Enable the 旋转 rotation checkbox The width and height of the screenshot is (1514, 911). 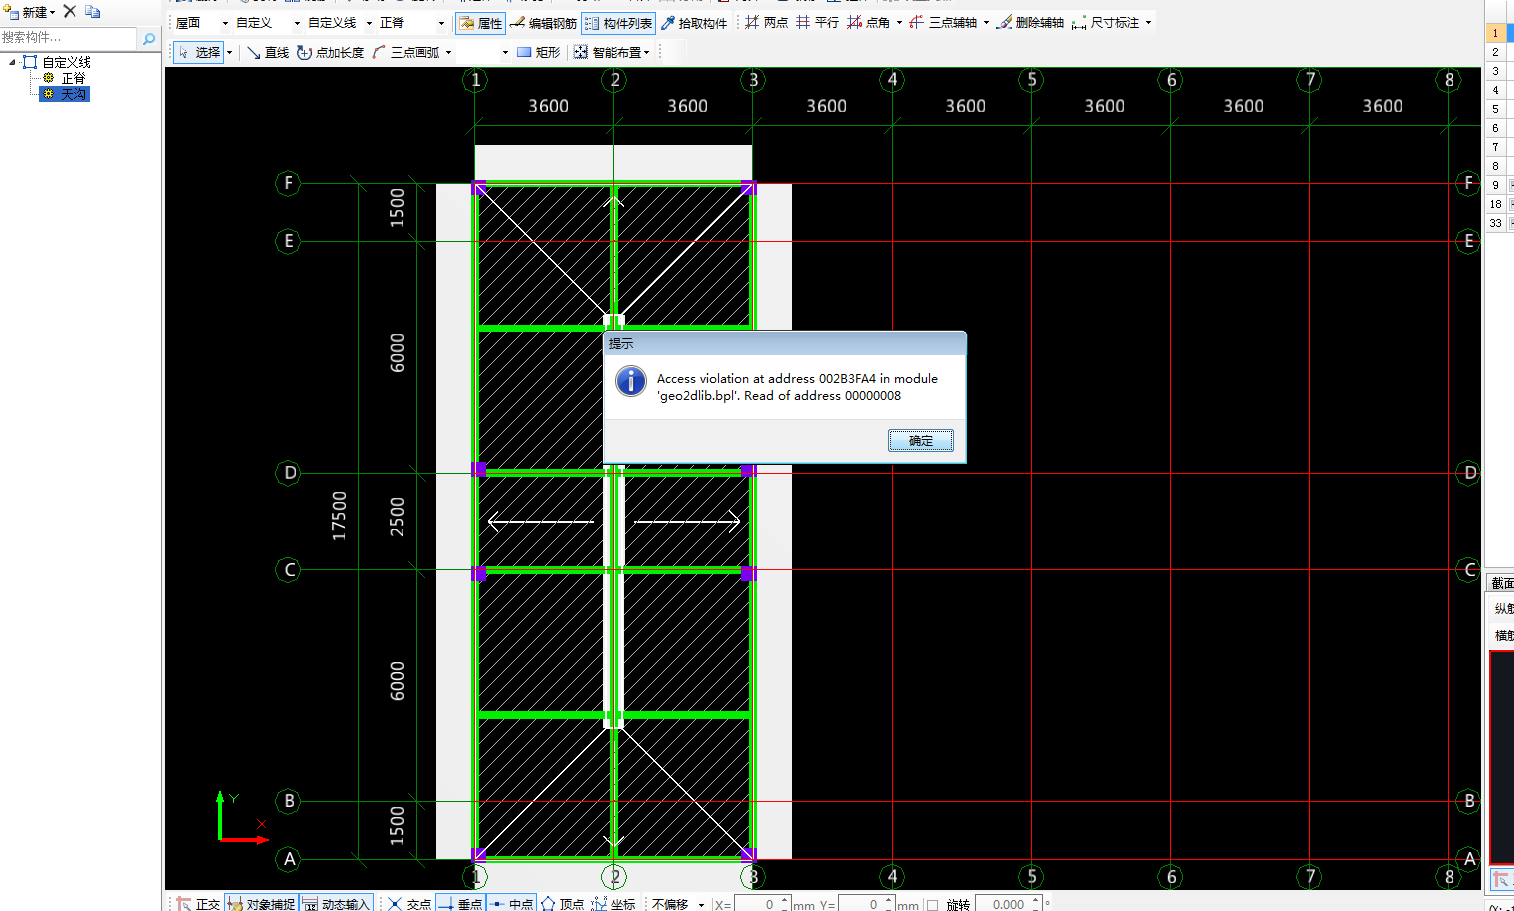(x=932, y=904)
